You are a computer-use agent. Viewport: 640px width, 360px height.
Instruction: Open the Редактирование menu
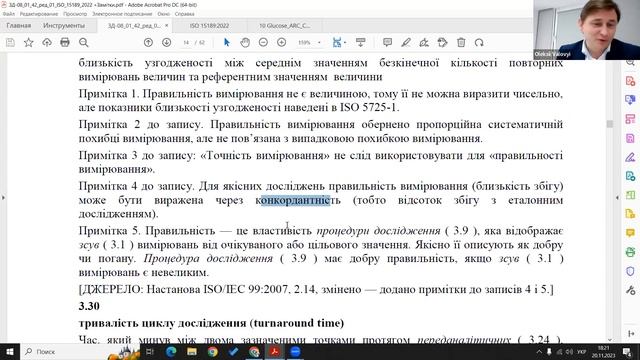click(39, 14)
